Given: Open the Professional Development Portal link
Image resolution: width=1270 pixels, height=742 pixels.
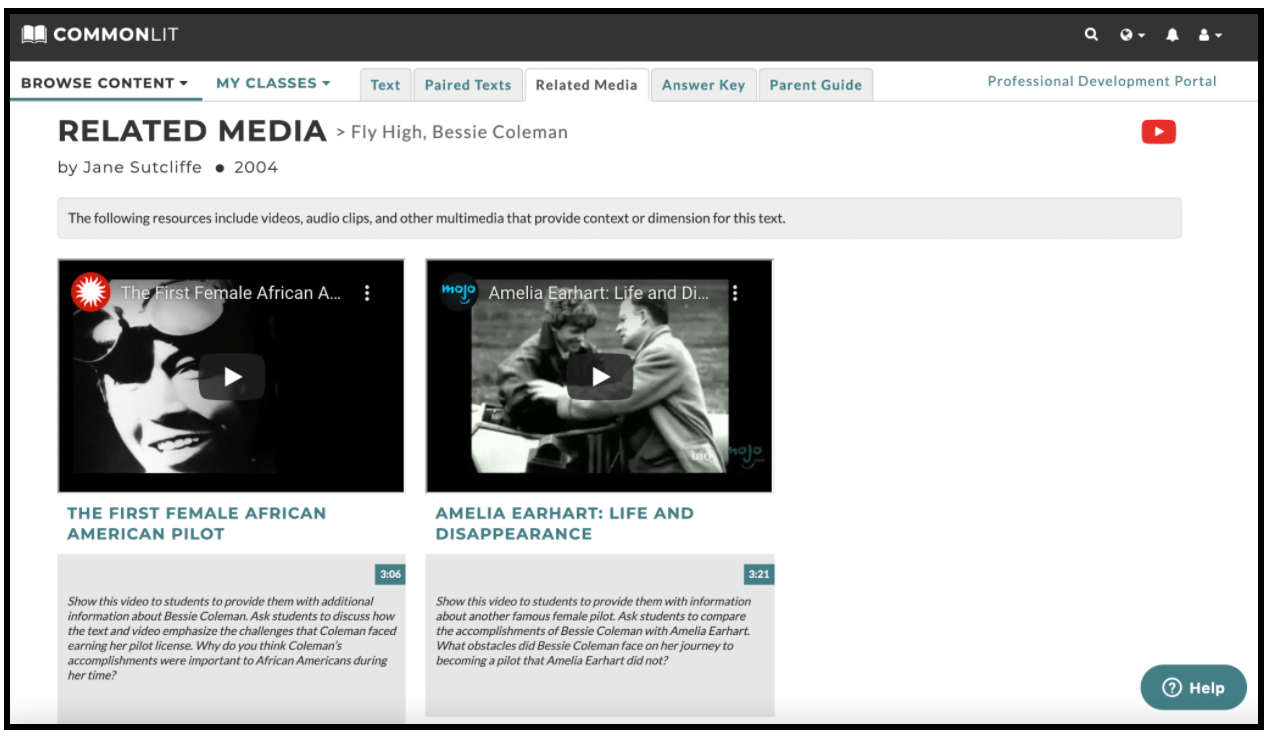Looking at the screenshot, I should [x=1102, y=82].
